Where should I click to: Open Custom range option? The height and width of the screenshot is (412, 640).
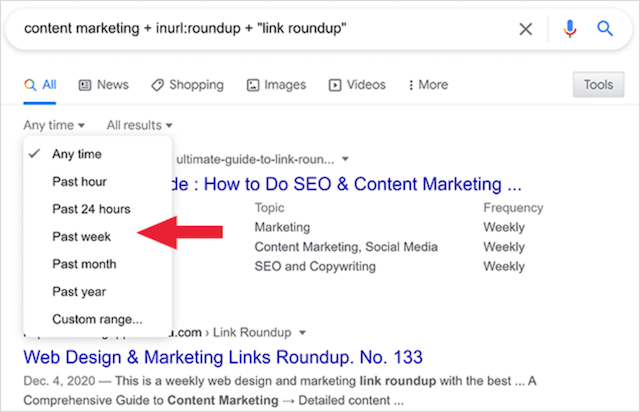click(x=97, y=319)
